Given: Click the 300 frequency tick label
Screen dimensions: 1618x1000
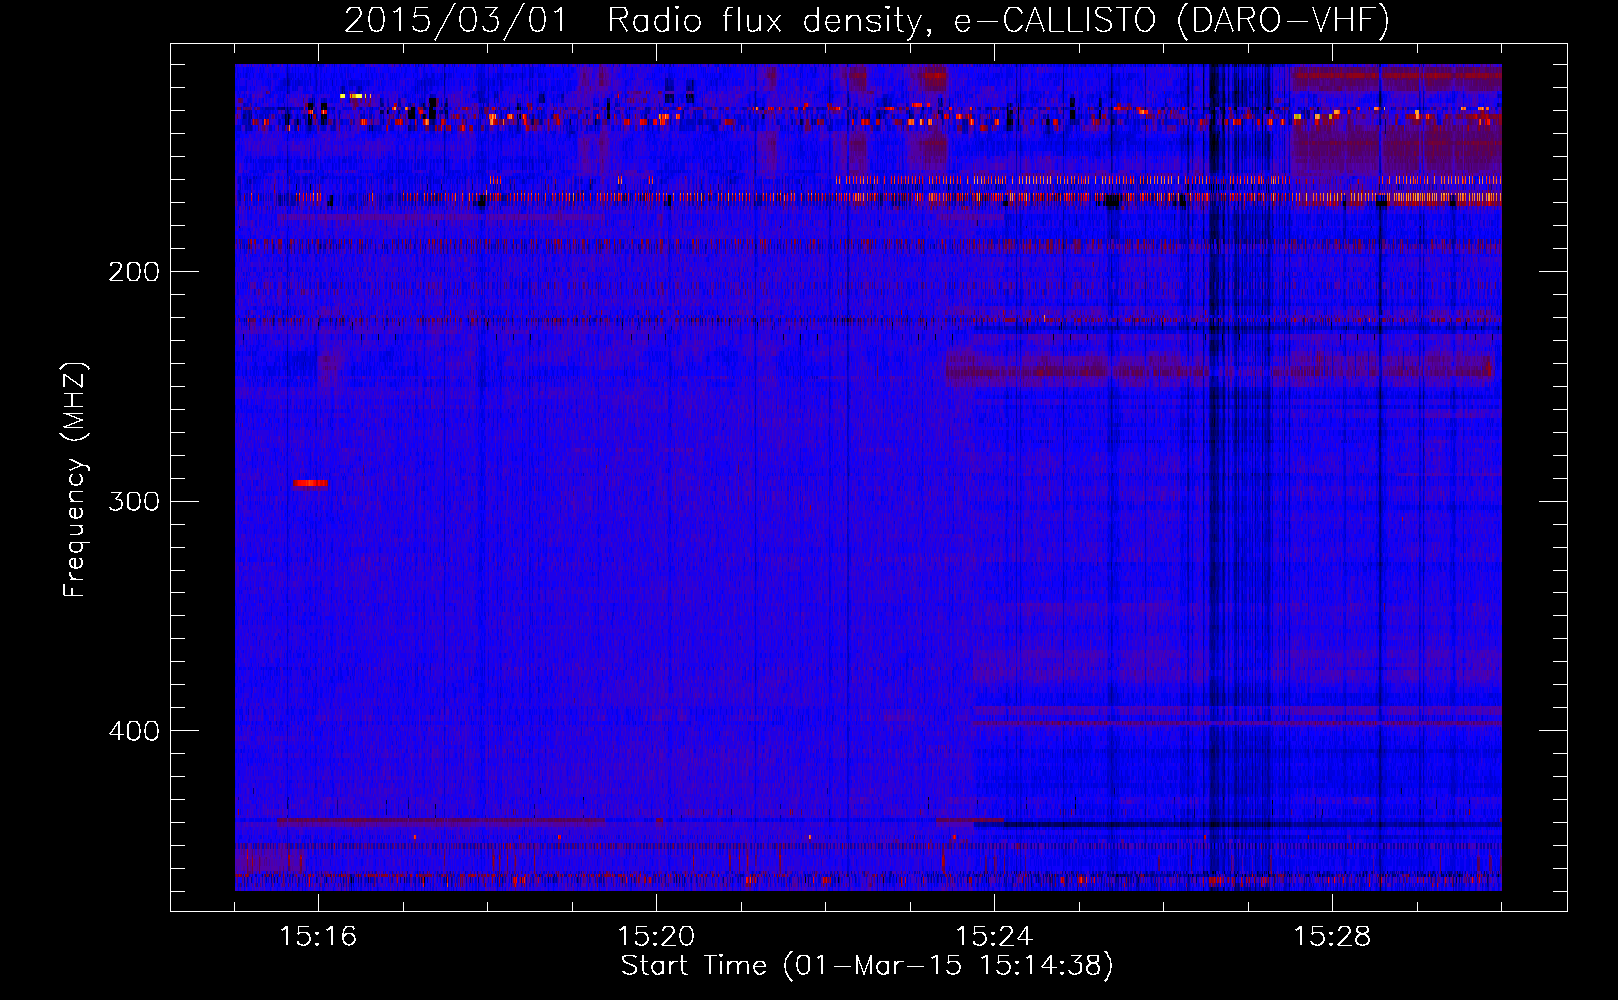Looking at the screenshot, I should click(x=134, y=501).
